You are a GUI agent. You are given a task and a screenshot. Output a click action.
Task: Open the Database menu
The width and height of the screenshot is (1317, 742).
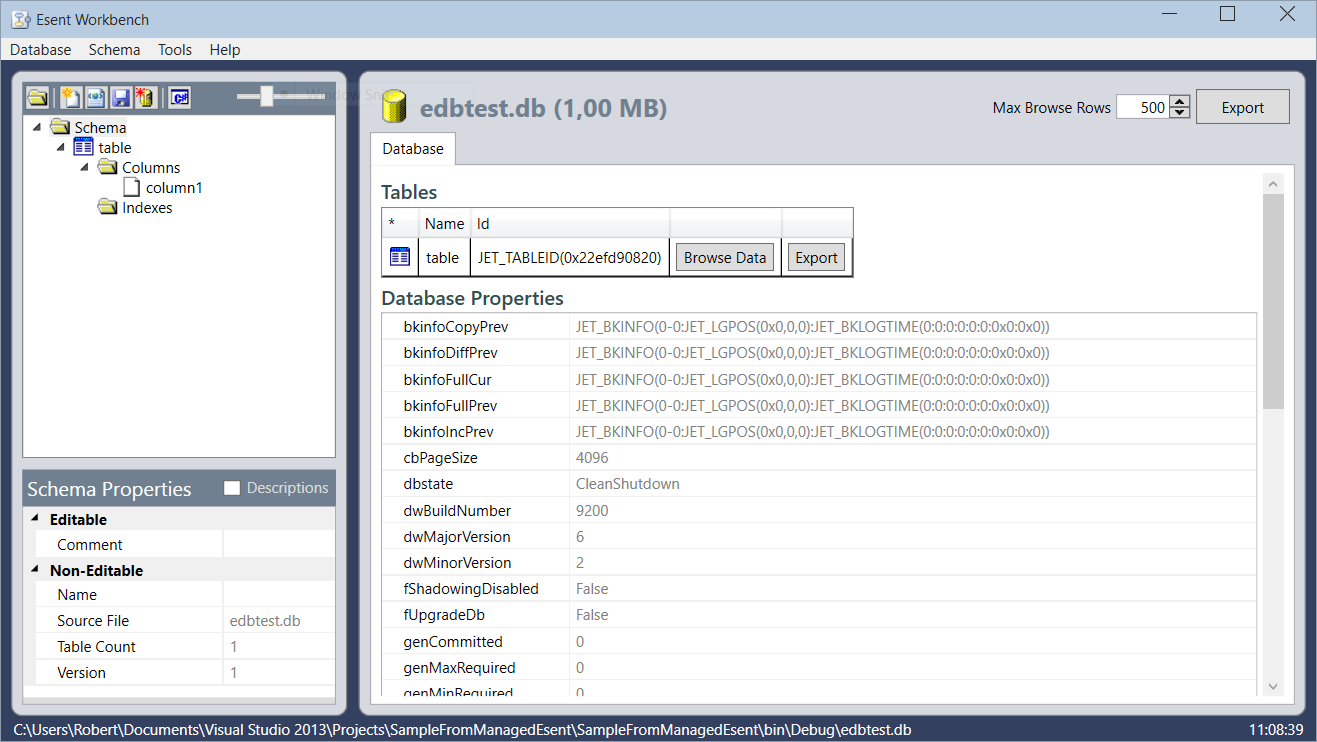[41, 49]
